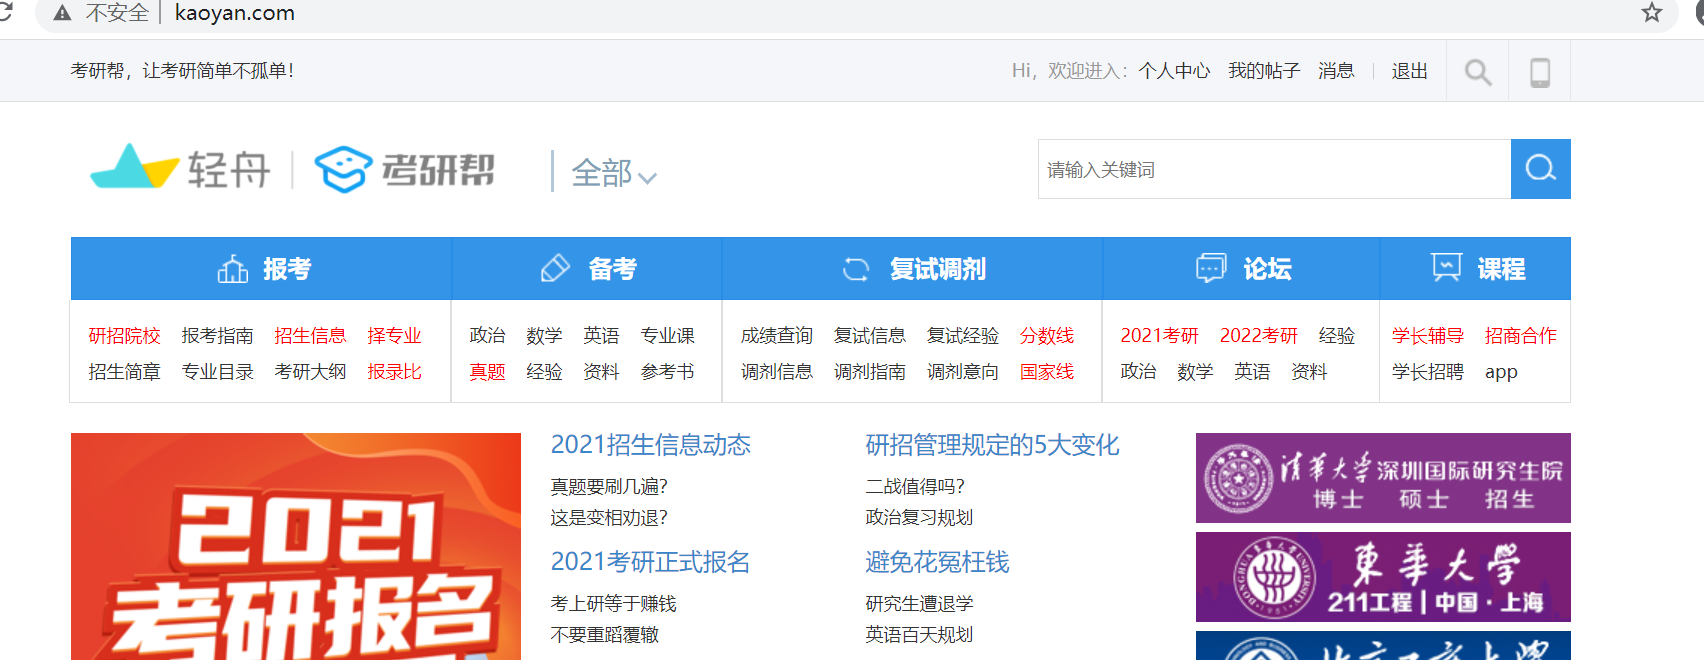Open the 学长辅导 link
This screenshot has height=660, width=1704.
tap(1427, 336)
